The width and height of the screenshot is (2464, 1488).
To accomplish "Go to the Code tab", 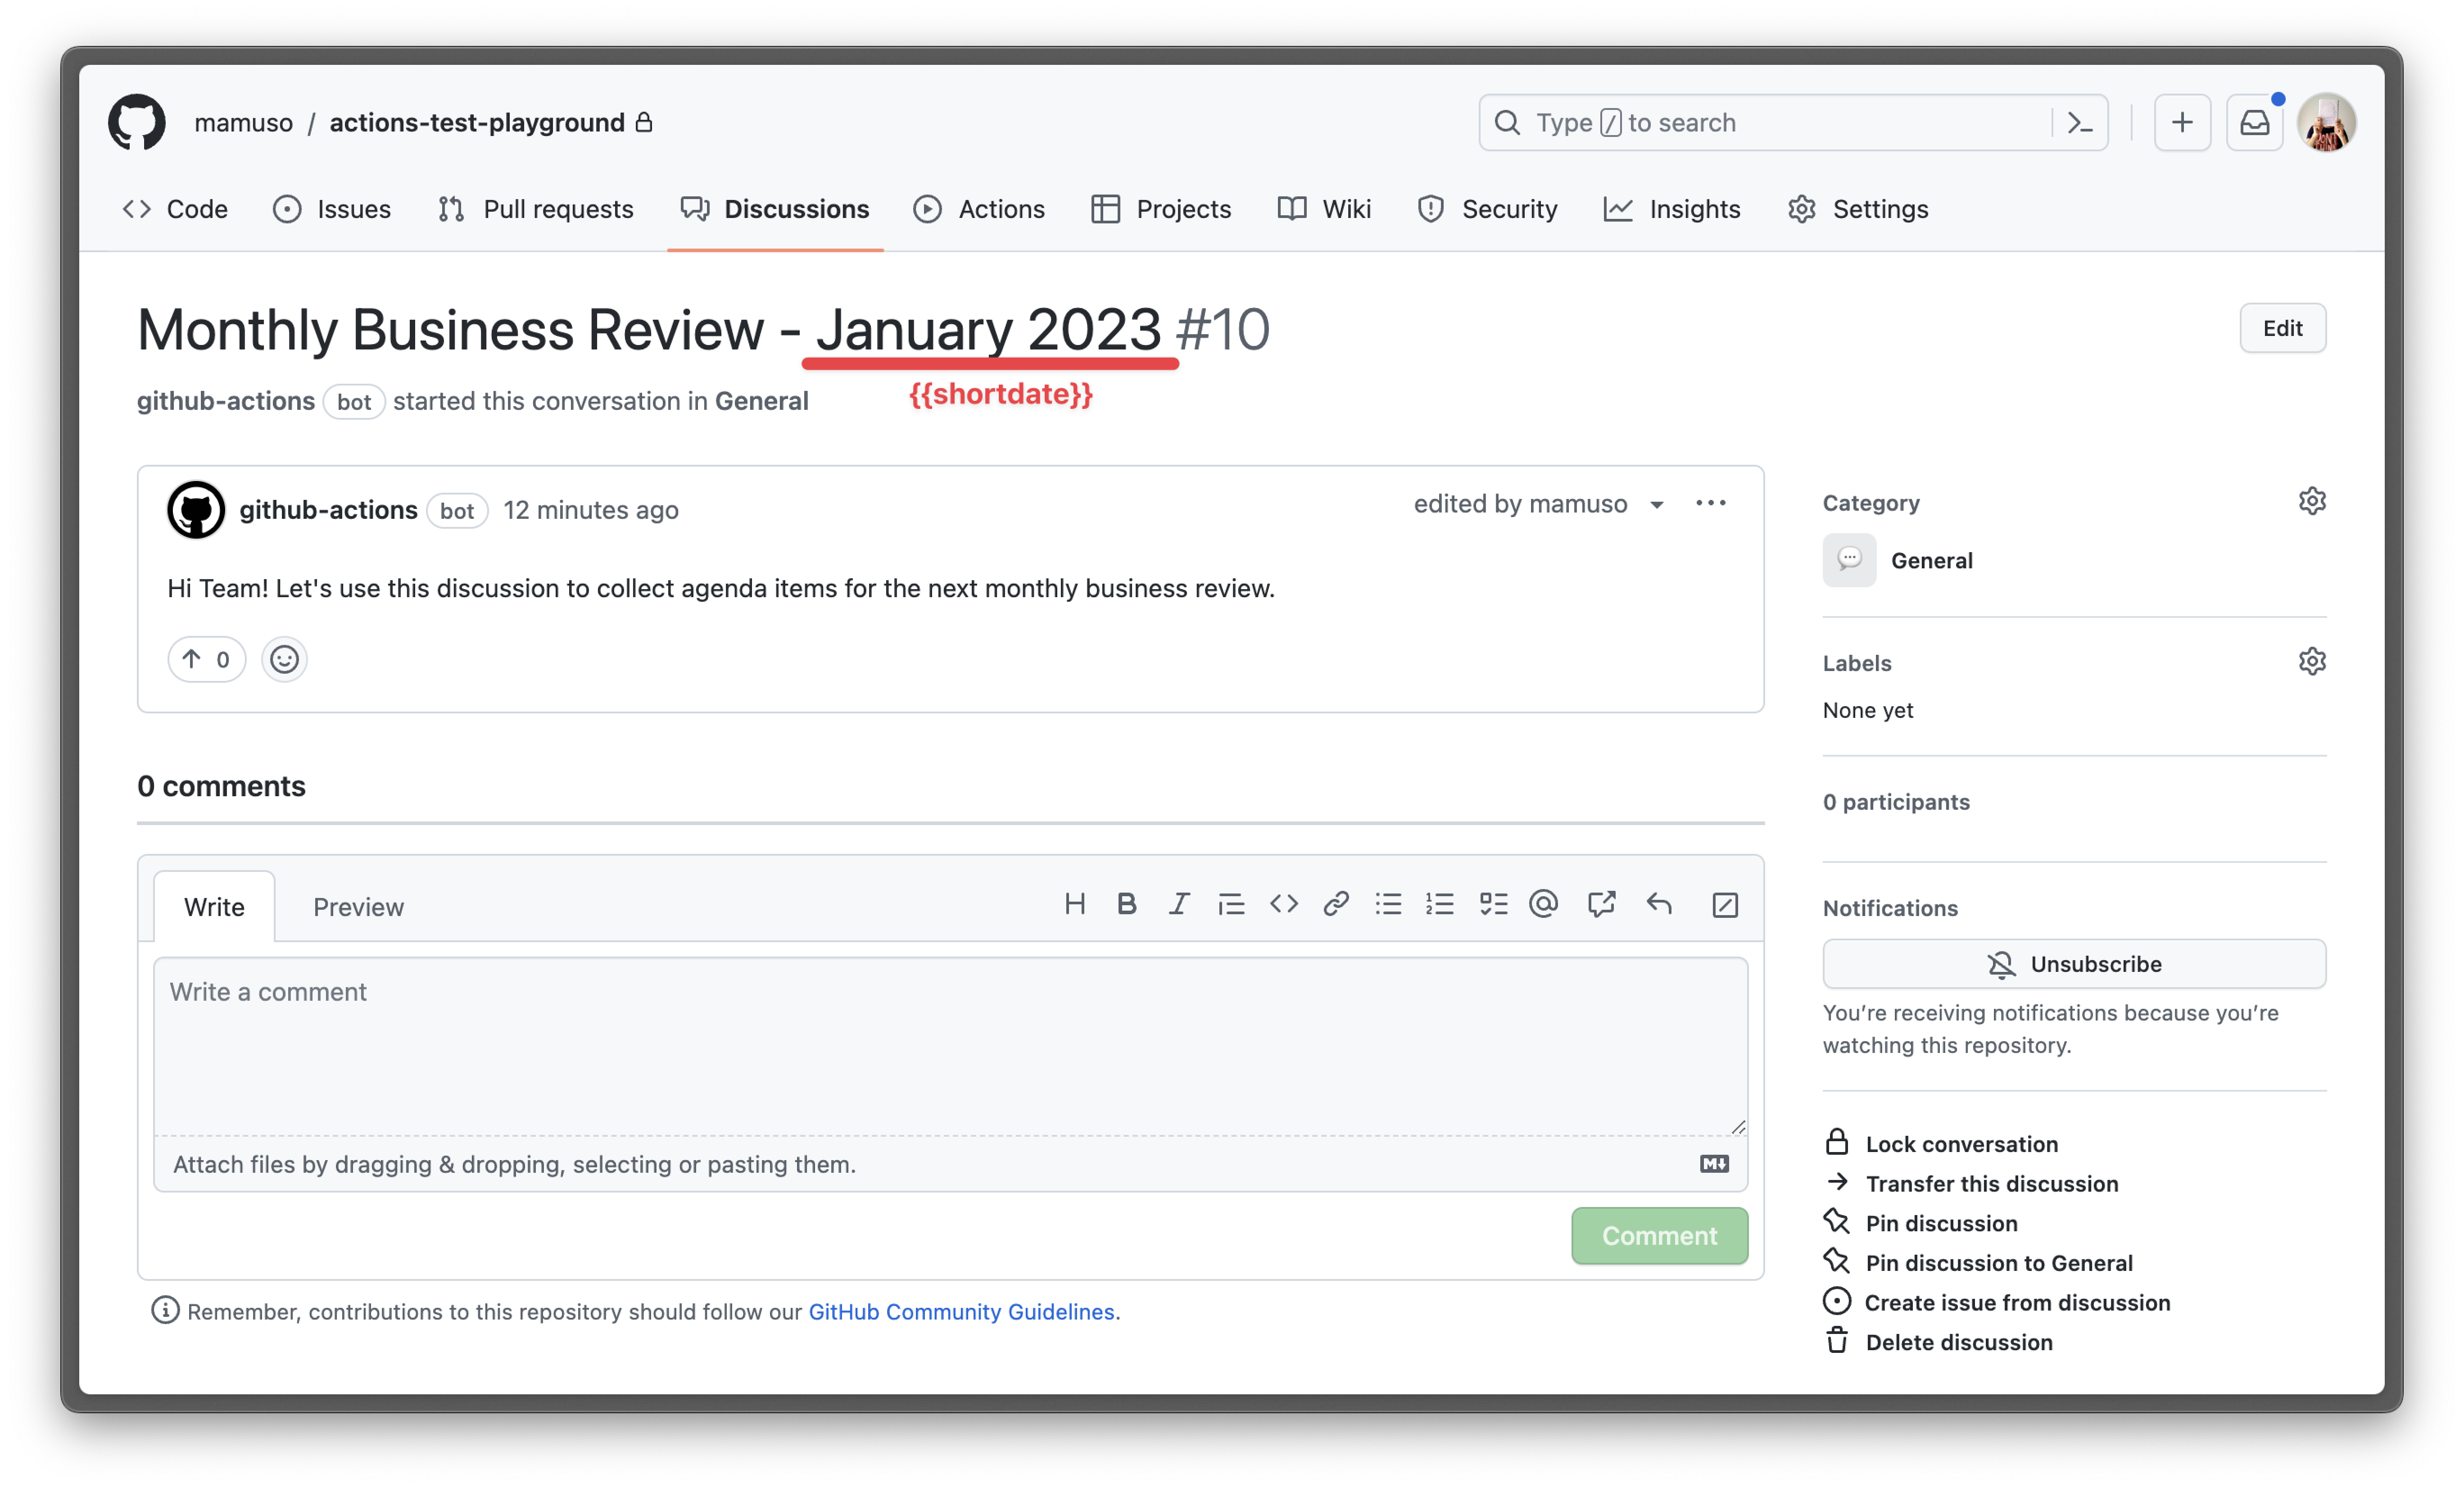I will (175, 209).
